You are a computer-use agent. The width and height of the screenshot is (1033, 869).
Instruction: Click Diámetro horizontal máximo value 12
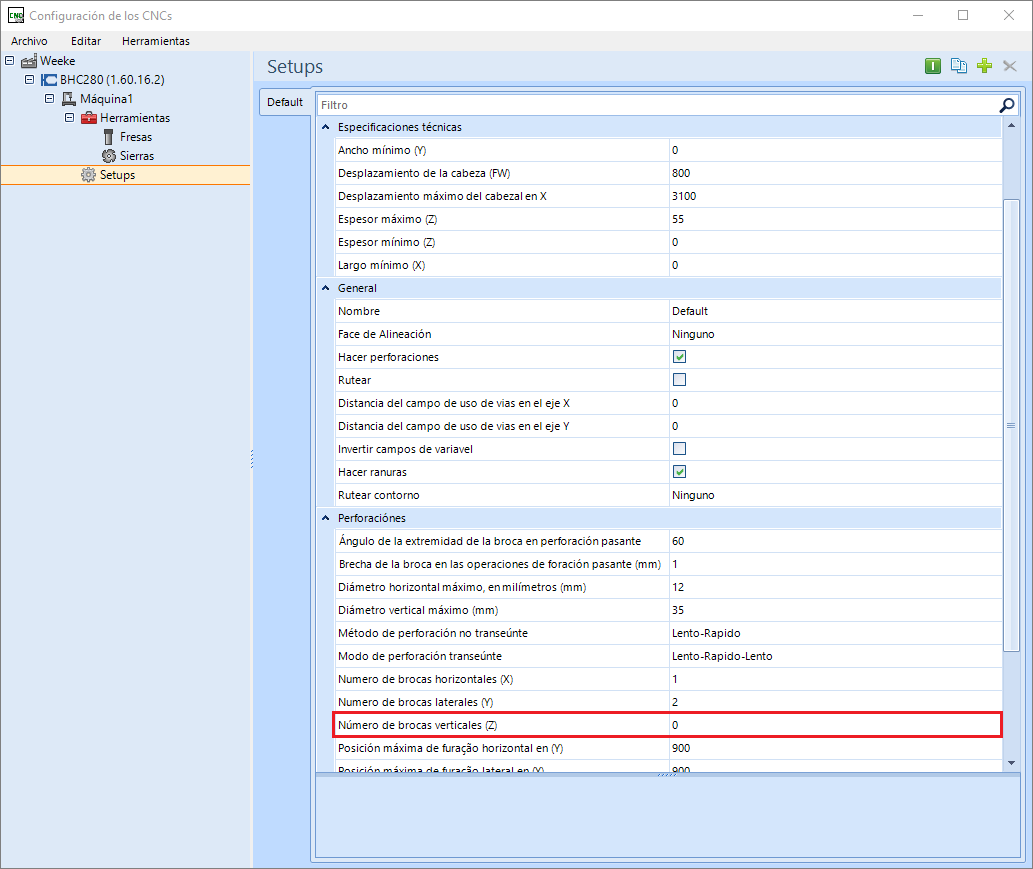(835, 587)
